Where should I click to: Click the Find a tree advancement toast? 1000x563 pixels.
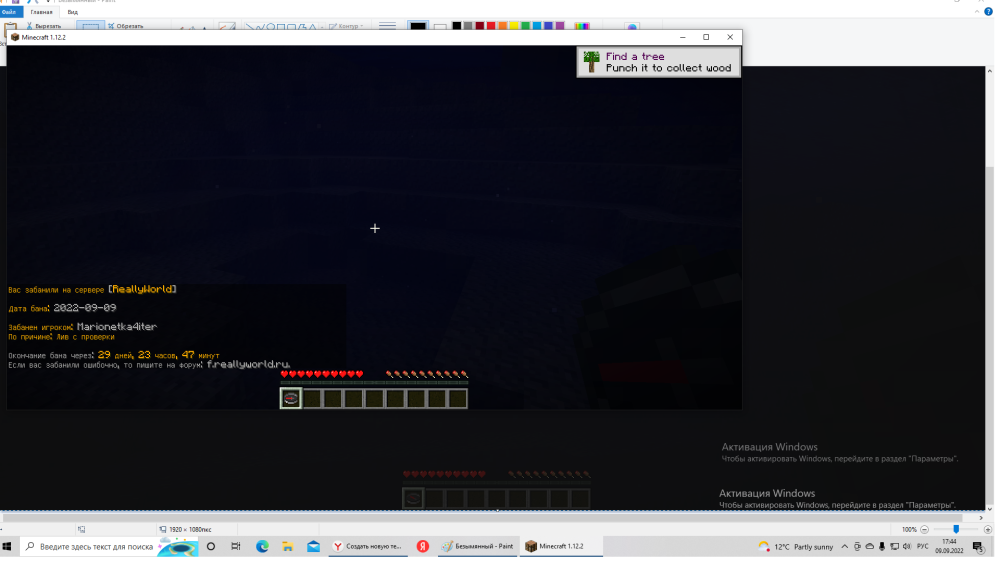click(x=659, y=62)
